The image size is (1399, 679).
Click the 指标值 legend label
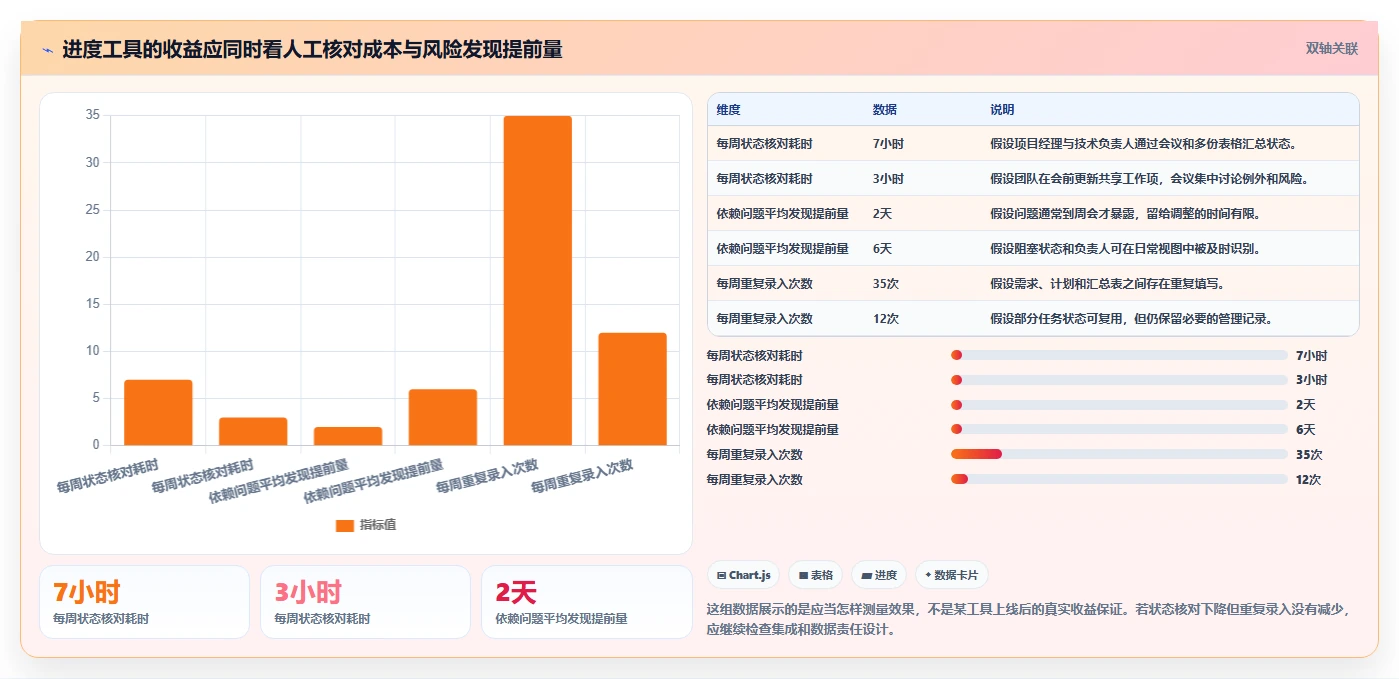[x=378, y=525]
